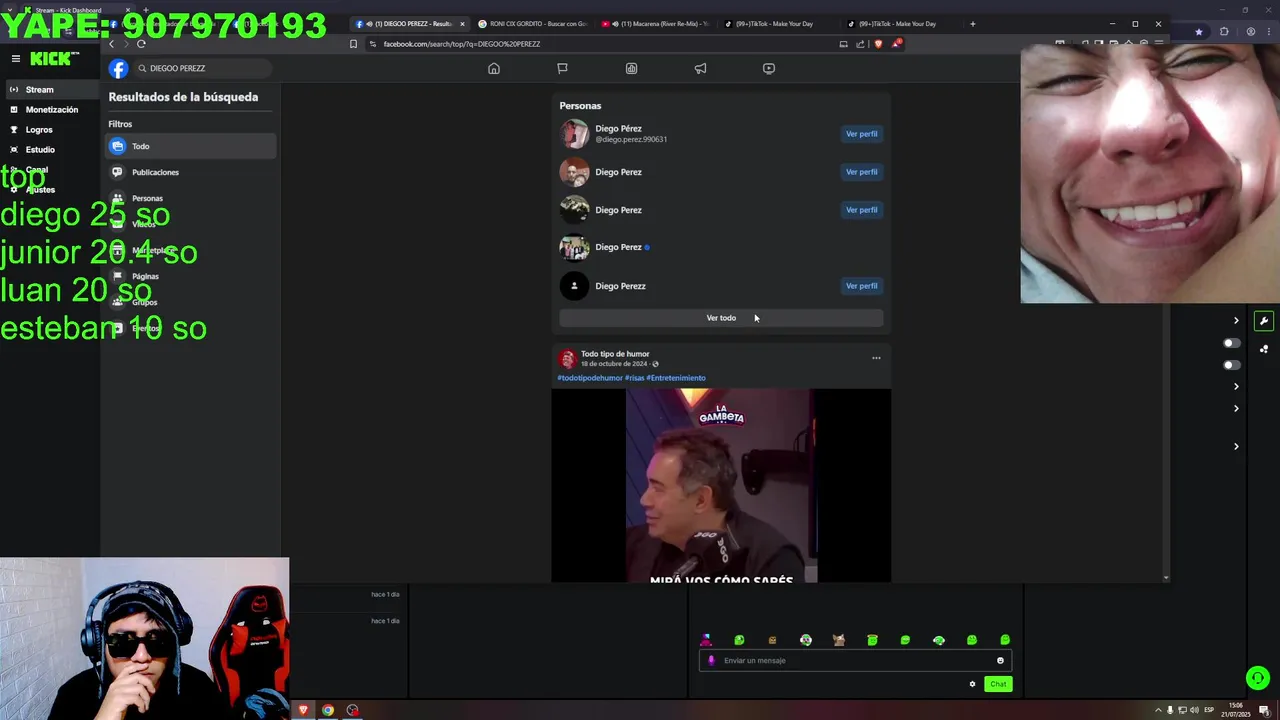Viewport: 1280px width, 720px height.
Task: Open the Facebook Pages flag icon
Action: 562,68
